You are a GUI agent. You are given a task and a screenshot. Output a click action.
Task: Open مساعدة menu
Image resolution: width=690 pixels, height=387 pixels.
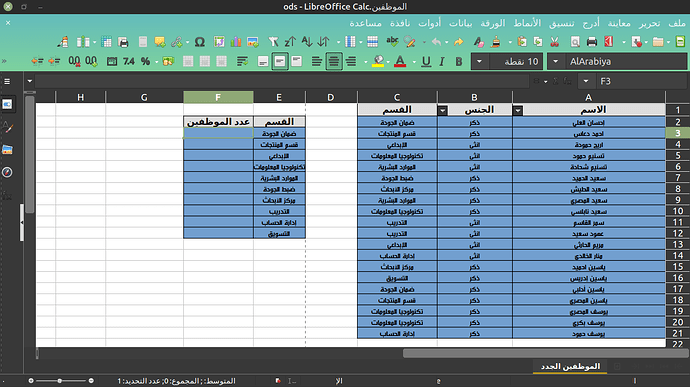pyautogui.click(x=365, y=23)
